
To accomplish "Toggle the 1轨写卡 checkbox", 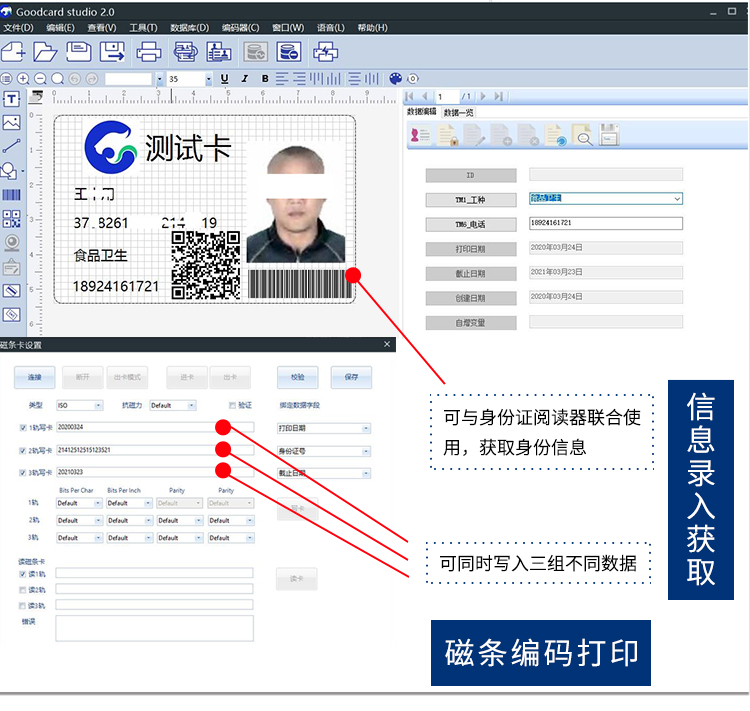I will pos(23,428).
